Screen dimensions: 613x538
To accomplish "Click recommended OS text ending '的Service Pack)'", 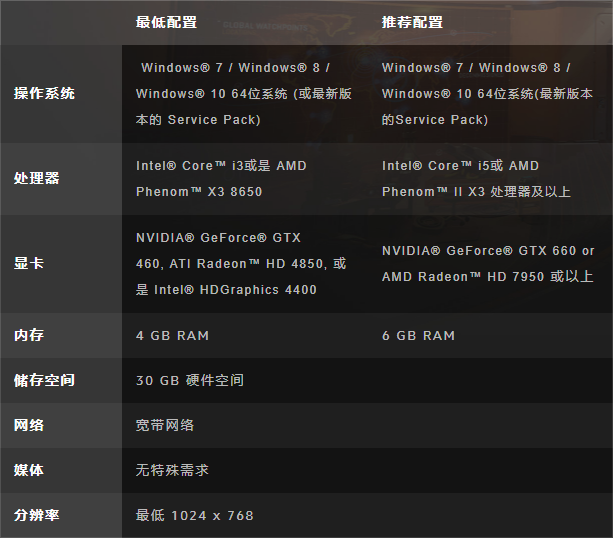I will click(487, 94).
